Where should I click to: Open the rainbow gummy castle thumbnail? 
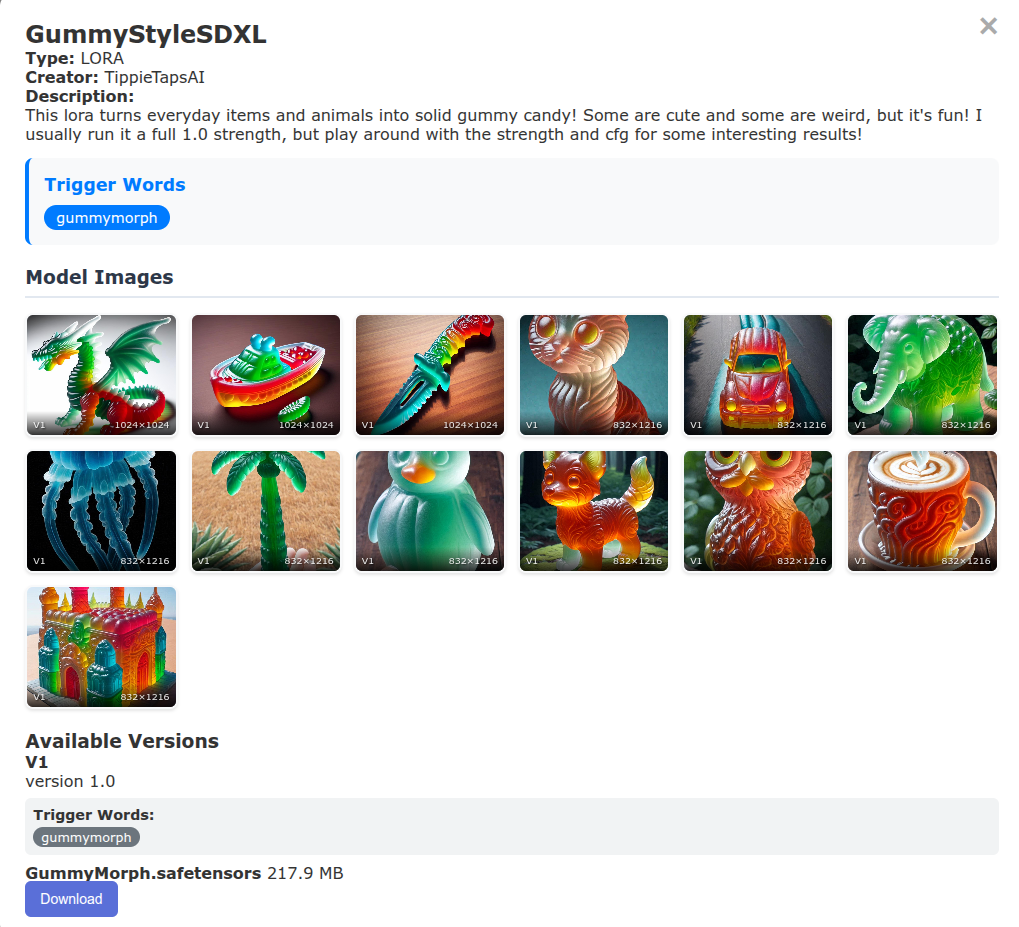(x=101, y=647)
